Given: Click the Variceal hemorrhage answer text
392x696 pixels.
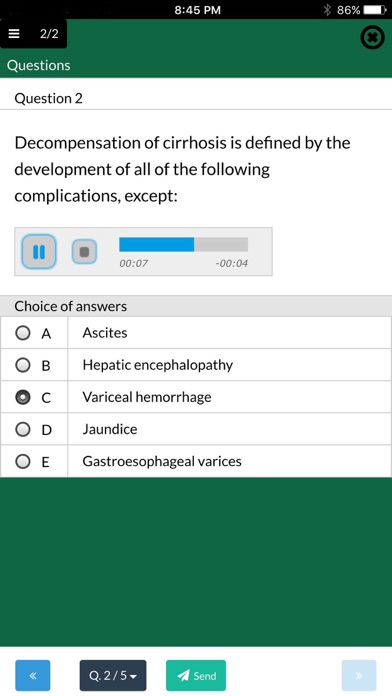Looking at the screenshot, I should [147, 397].
